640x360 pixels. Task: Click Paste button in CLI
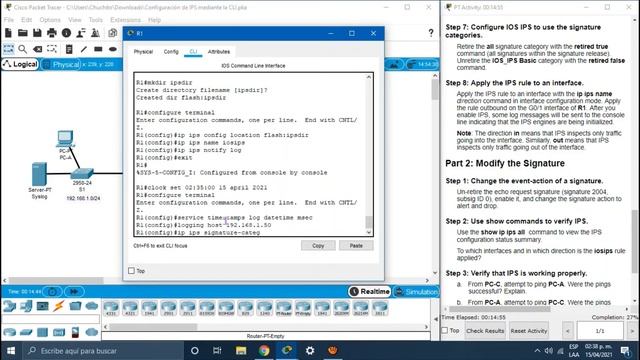pos(356,246)
